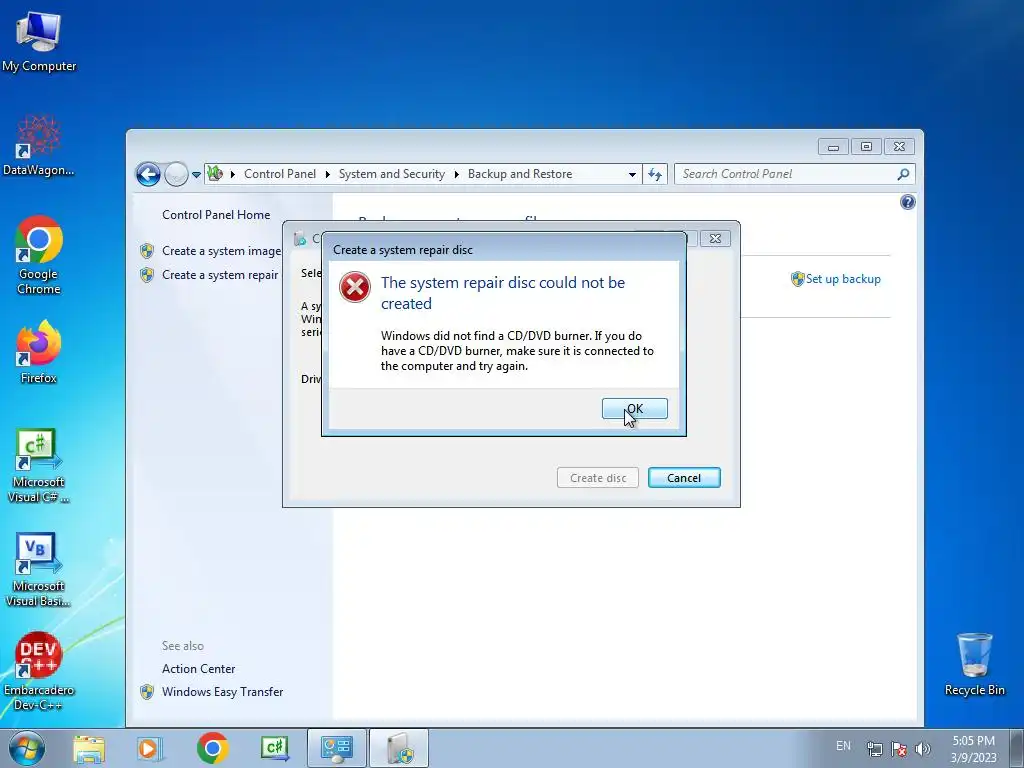Click the red error icon in dialog
The image size is (1024, 768).
(x=355, y=287)
